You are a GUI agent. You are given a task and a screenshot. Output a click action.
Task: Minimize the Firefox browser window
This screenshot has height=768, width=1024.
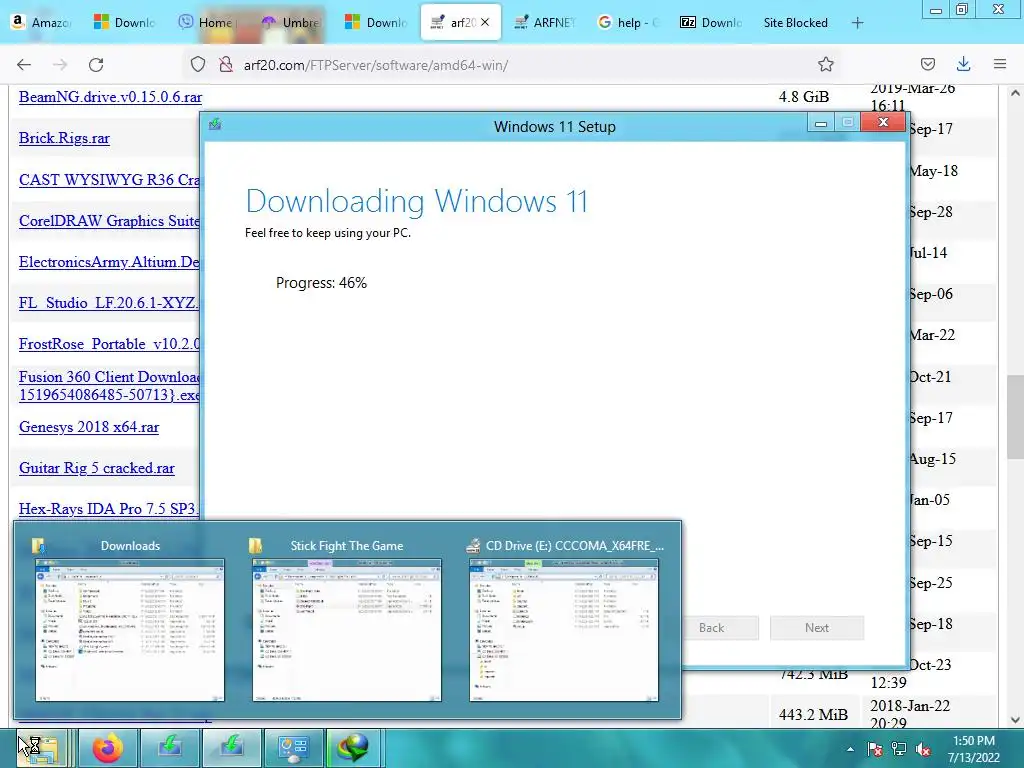[x=936, y=10]
